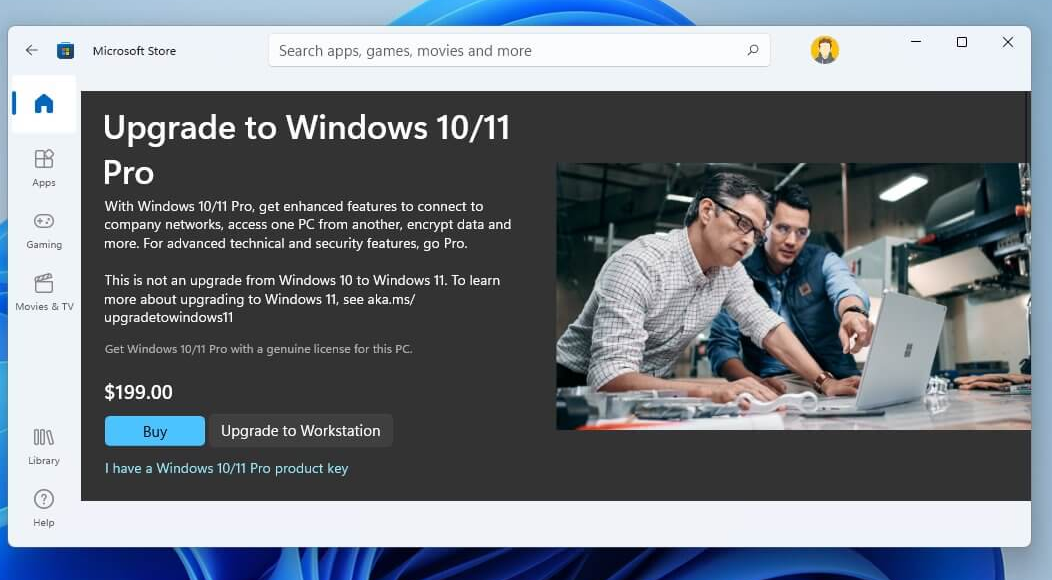Viewport: 1052px width, 580px height.
Task: Open the Library section
Action: (x=43, y=446)
